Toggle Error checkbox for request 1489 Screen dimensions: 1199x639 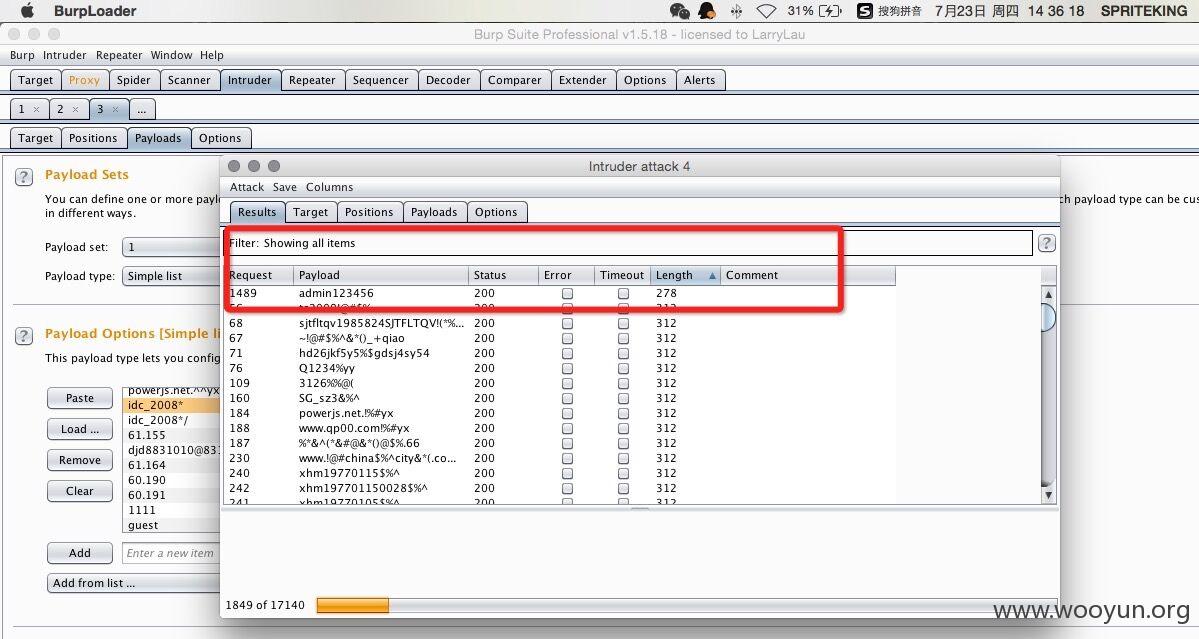point(567,294)
